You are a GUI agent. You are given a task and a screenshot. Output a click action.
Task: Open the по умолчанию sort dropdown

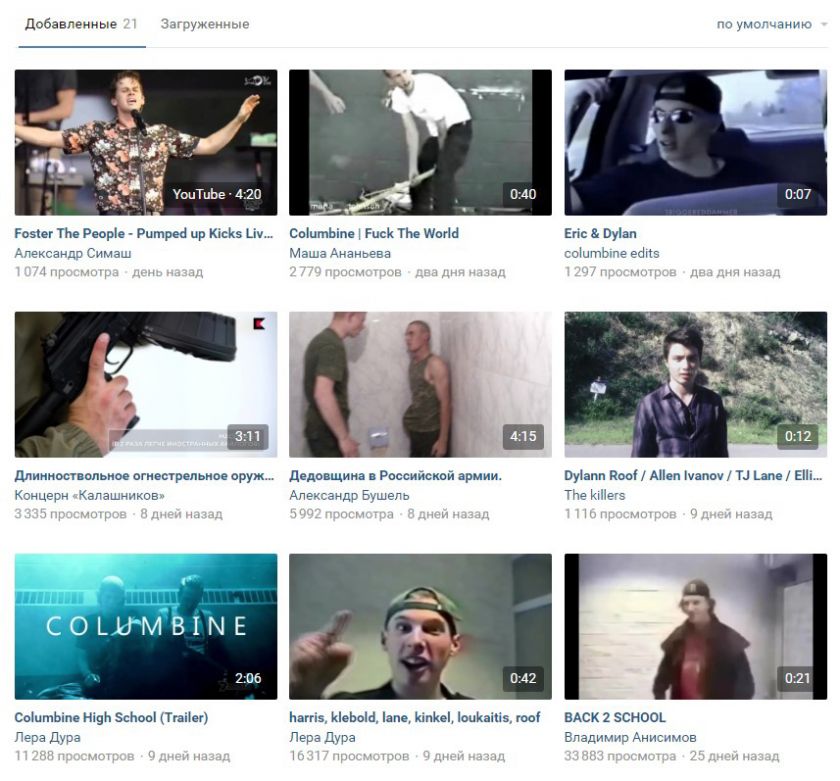coord(771,24)
